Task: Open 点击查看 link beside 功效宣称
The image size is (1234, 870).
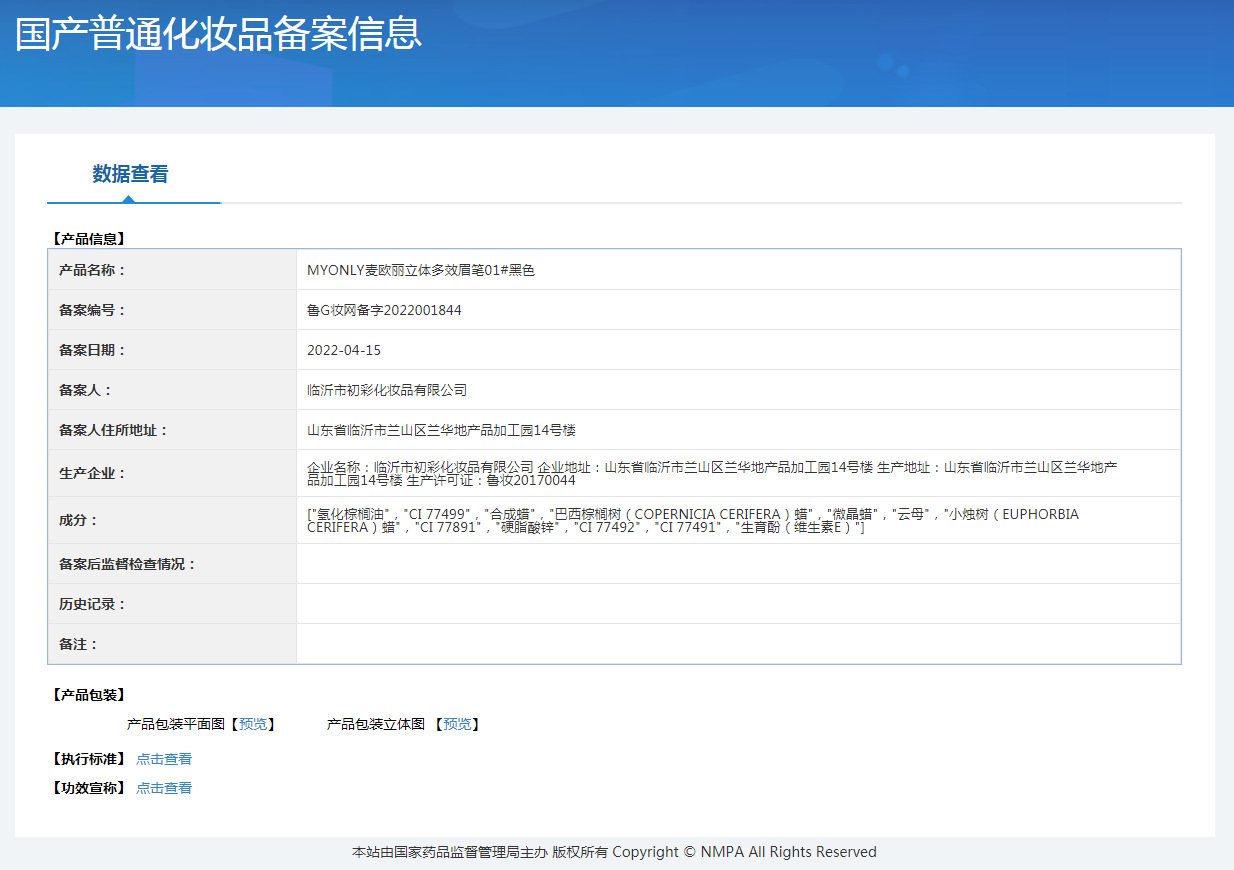Action: click(164, 788)
